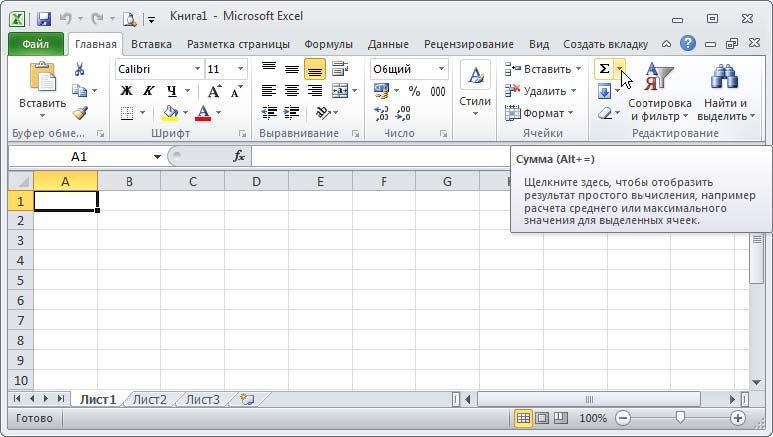This screenshot has width=773, height=437.
Task: Click the green Файл button
Action: (x=35, y=44)
